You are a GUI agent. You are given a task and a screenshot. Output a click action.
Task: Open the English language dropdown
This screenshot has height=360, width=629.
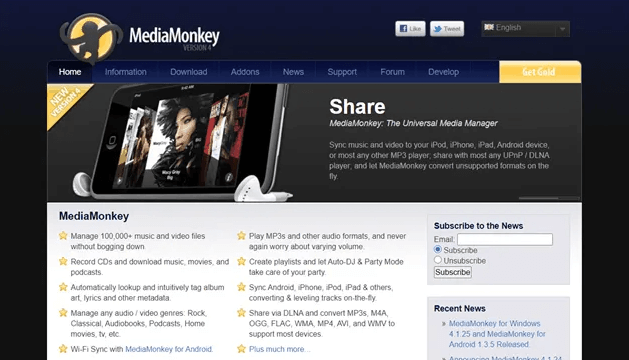pos(525,28)
